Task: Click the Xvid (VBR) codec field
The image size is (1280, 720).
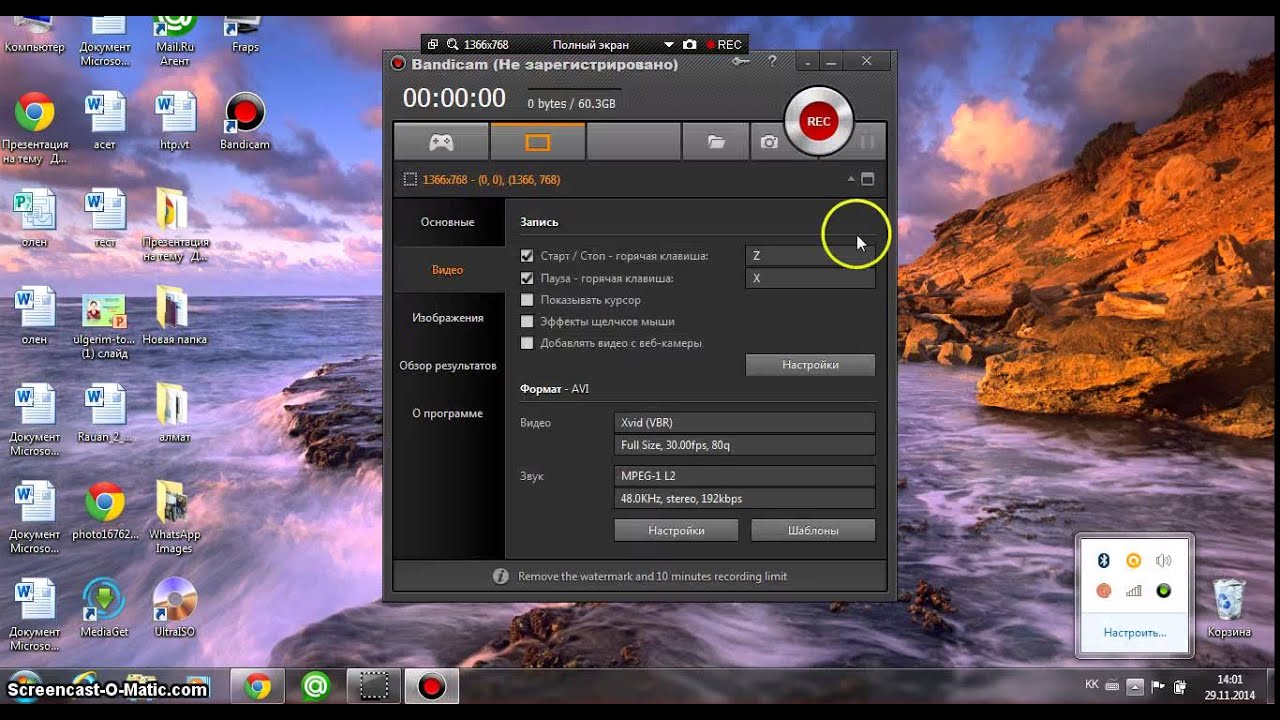Action: 745,423
